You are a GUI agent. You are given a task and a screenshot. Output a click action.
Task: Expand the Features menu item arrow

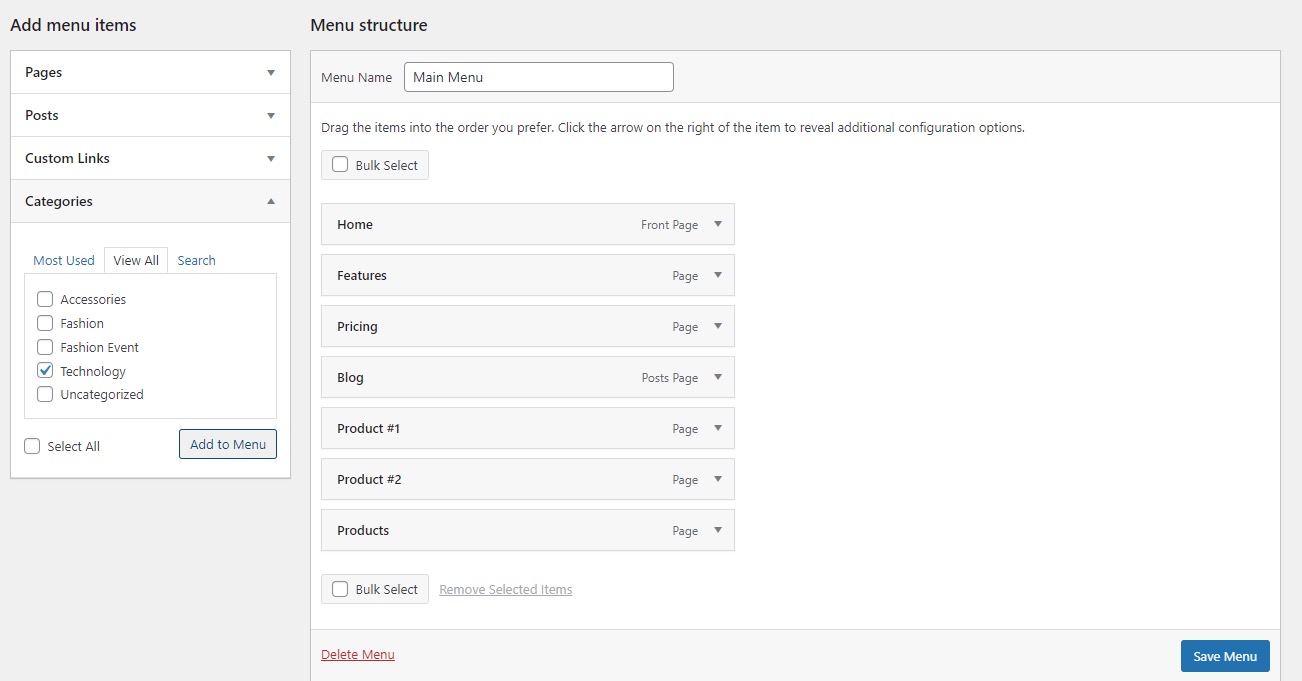click(x=718, y=275)
